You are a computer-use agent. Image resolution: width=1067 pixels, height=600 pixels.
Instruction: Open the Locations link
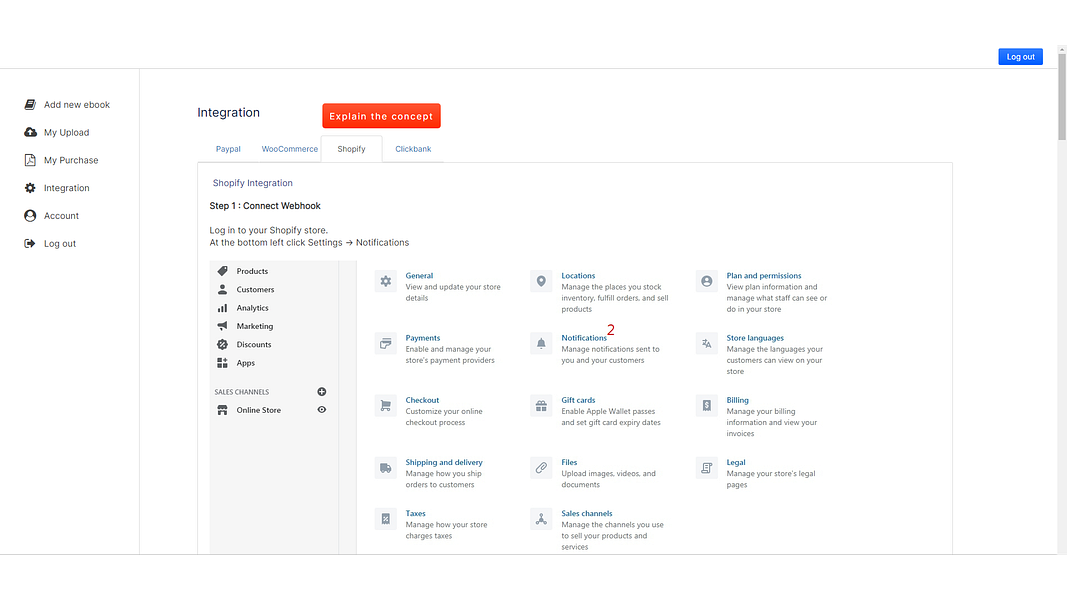point(578,276)
